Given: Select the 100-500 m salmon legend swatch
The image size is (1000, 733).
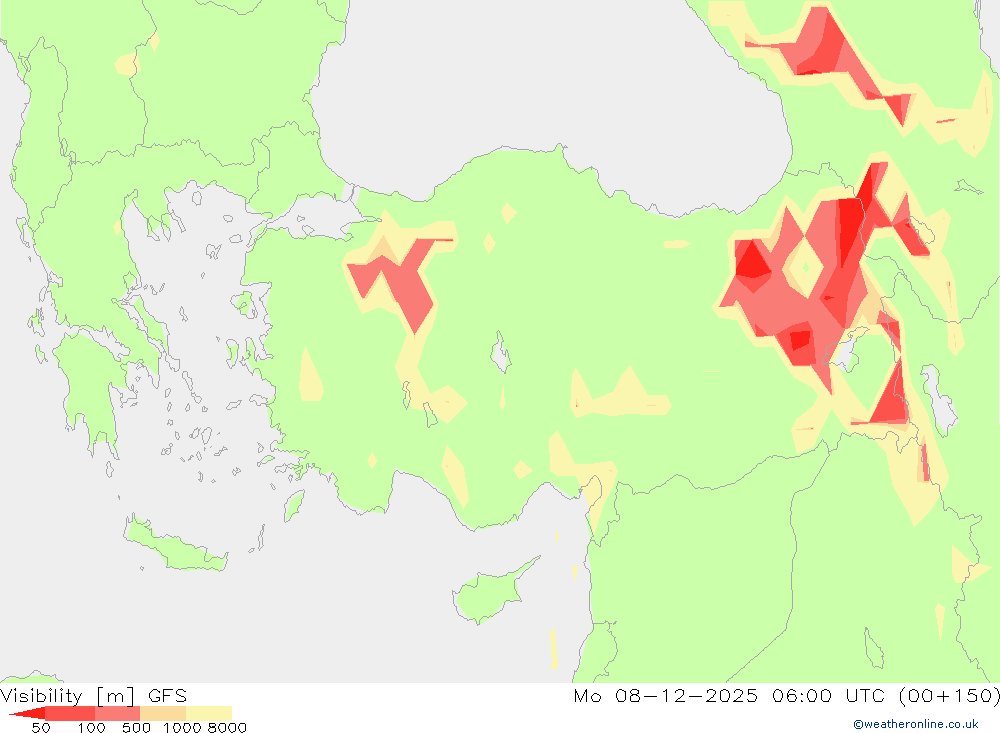Looking at the screenshot, I should pos(117,713).
